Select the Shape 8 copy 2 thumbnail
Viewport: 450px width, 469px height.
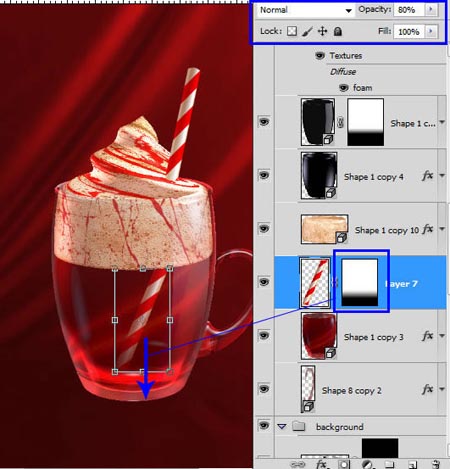click(308, 389)
